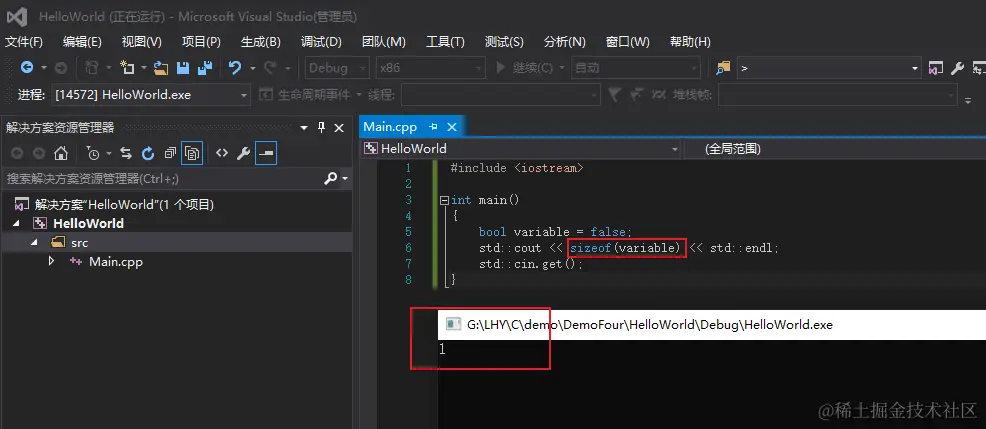The width and height of the screenshot is (986, 429).
Task: Click the Save All multi-disk icon
Action: pyautogui.click(x=204, y=68)
